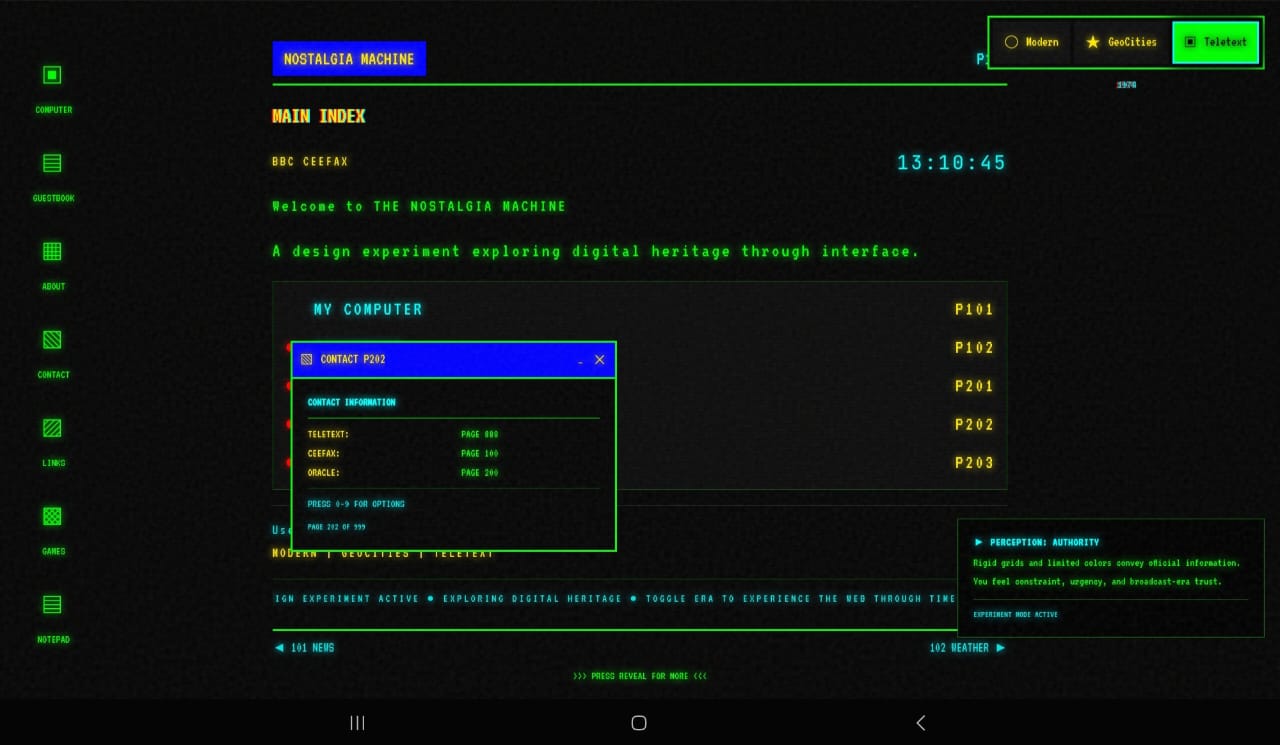Click the 13:10:45 clock display
Image resolution: width=1280 pixels, height=745 pixels.
coord(951,163)
